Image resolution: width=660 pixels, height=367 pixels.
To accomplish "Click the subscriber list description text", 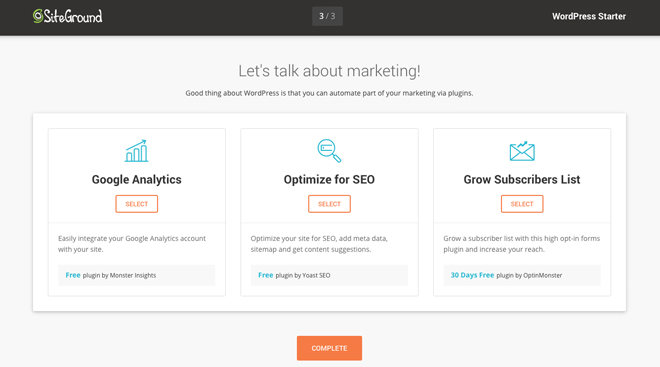I will click(x=522, y=244).
